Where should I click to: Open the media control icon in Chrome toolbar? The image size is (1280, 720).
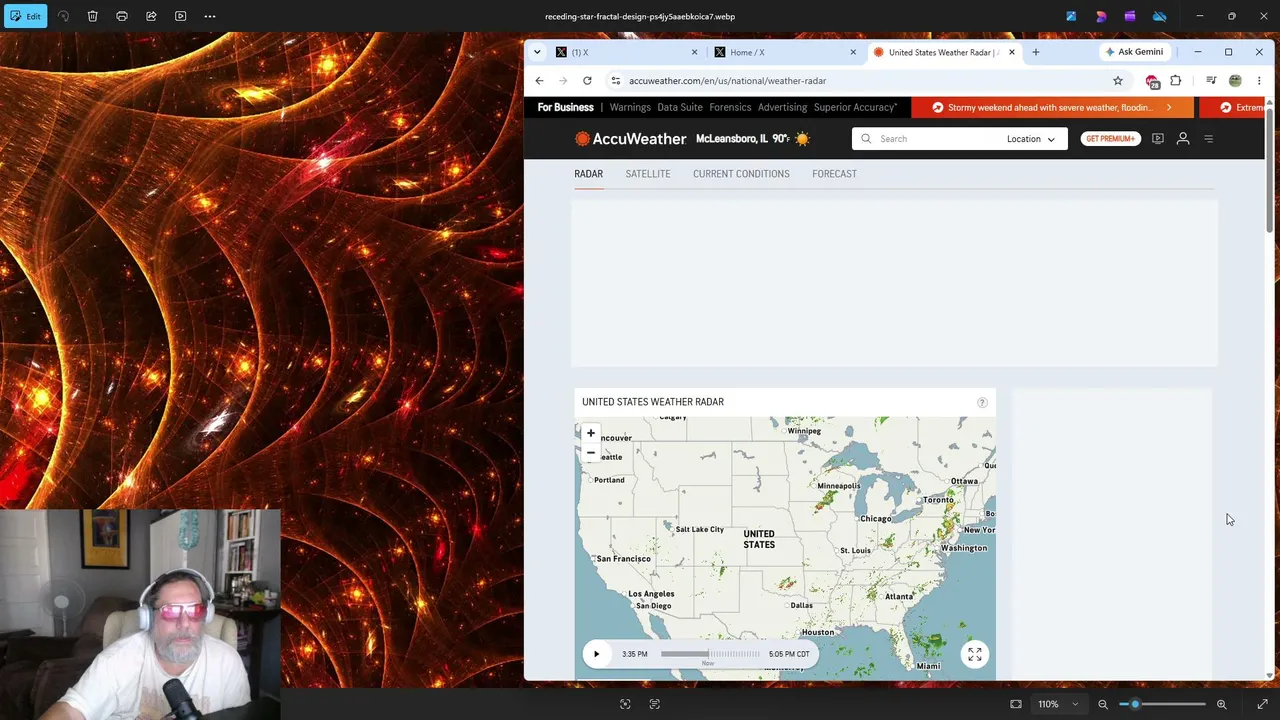point(1211,81)
